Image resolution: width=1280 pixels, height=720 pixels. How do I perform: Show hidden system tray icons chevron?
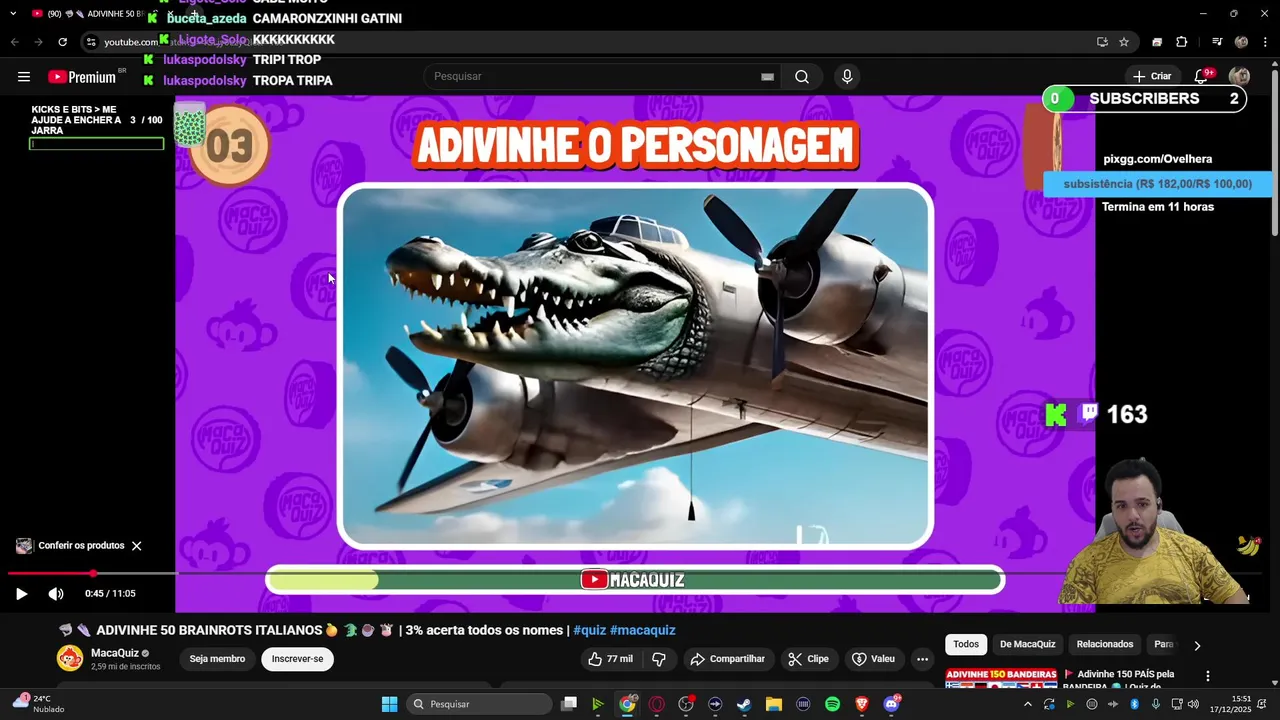[x=1027, y=704]
